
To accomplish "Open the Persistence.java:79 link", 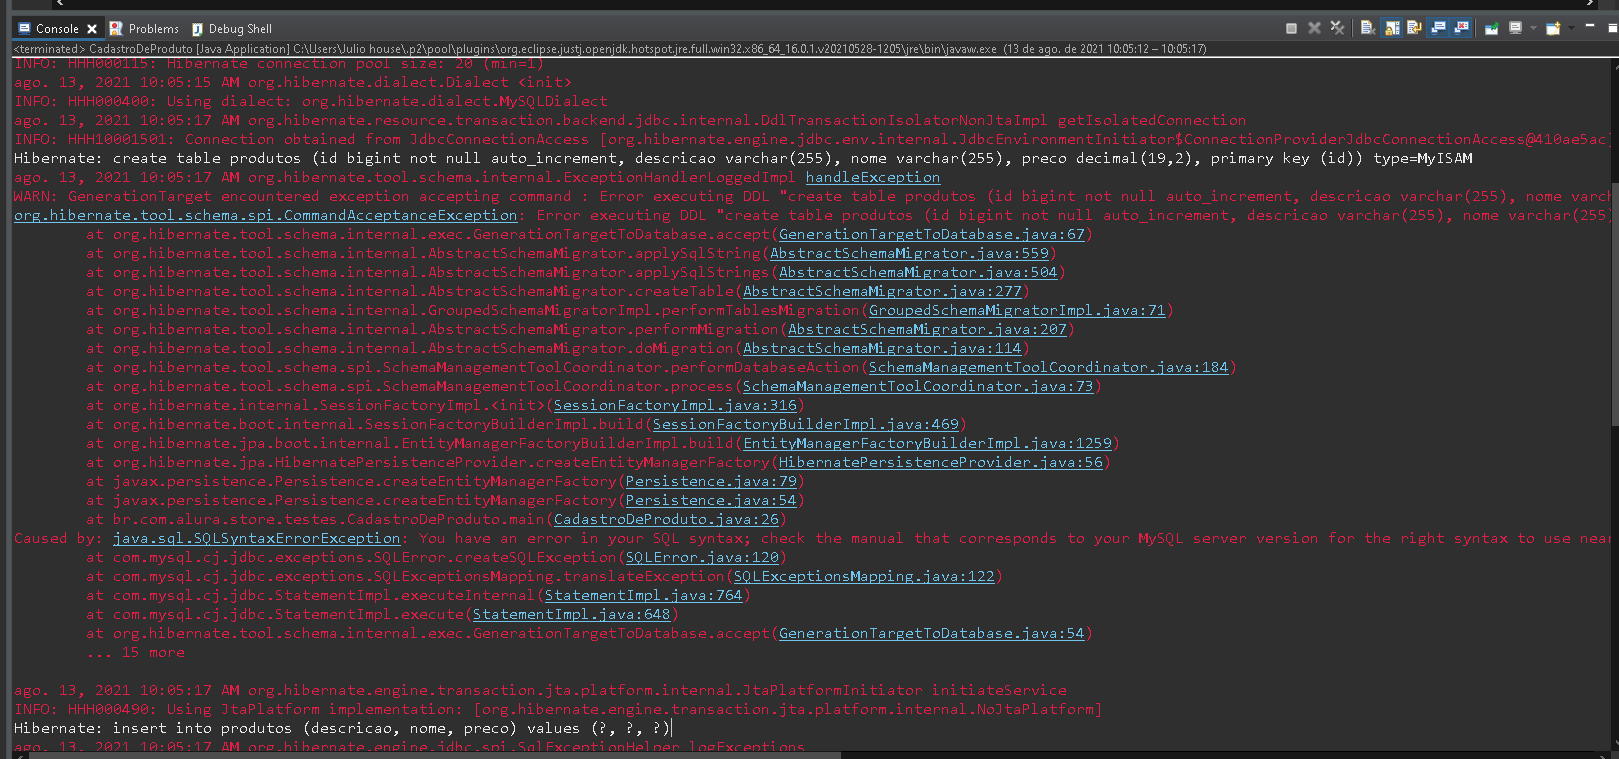I will 711,481.
